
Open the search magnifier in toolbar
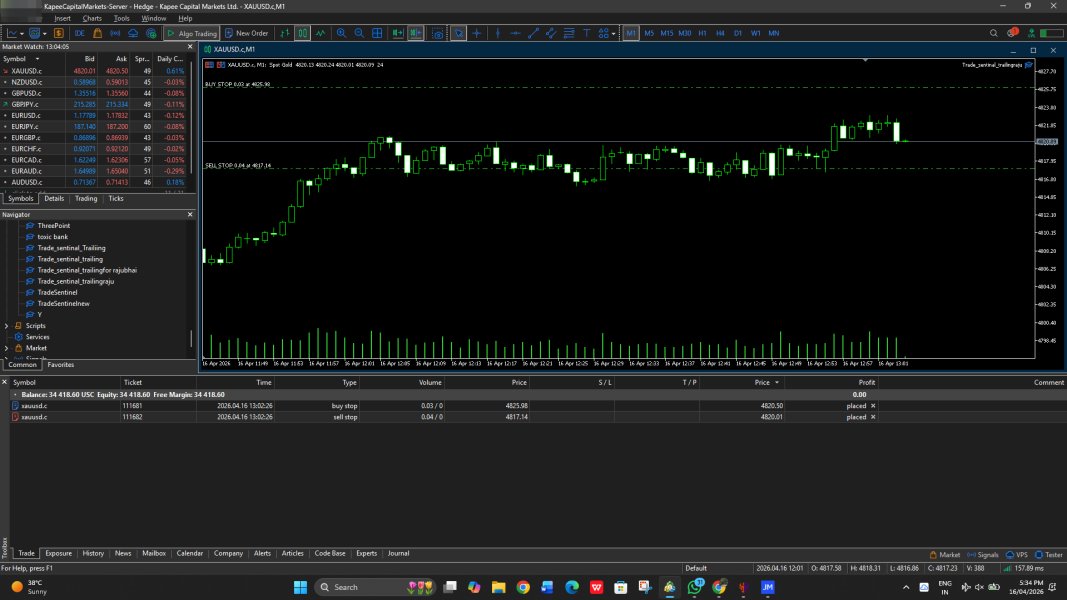(996, 33)
